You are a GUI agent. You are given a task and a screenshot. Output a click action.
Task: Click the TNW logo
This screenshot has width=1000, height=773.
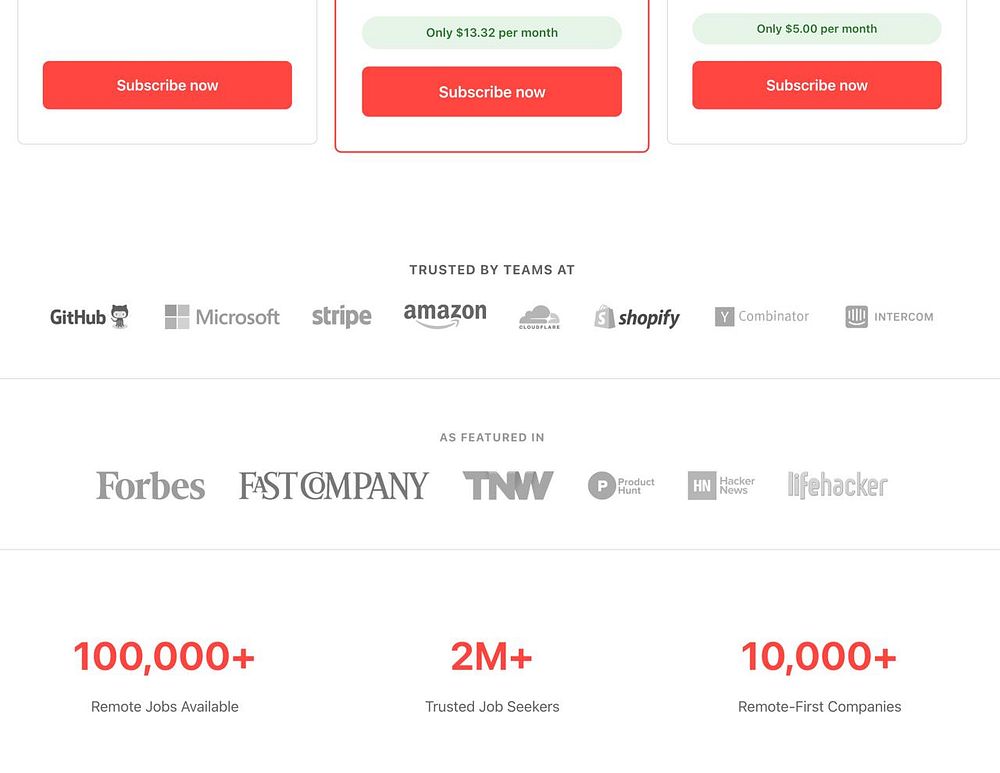(x=508, y=486)
